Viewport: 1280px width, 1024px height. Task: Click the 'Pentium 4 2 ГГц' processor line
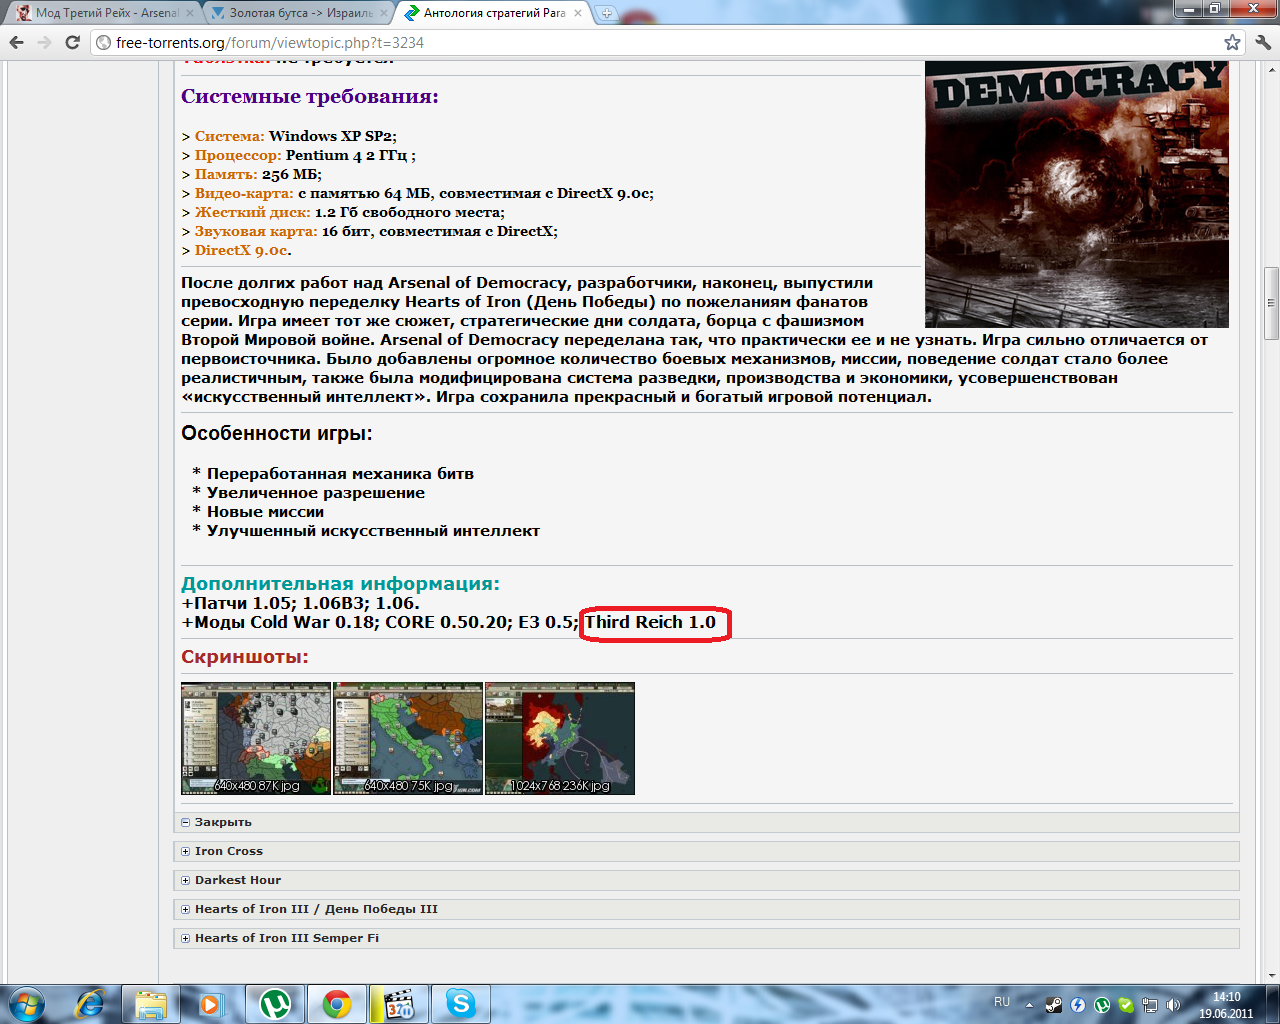(298, 155)
